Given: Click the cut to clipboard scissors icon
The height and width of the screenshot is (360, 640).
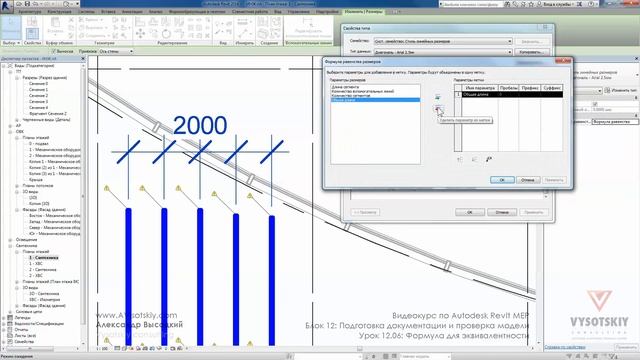Looking at the screenshot, I should 71,20.
